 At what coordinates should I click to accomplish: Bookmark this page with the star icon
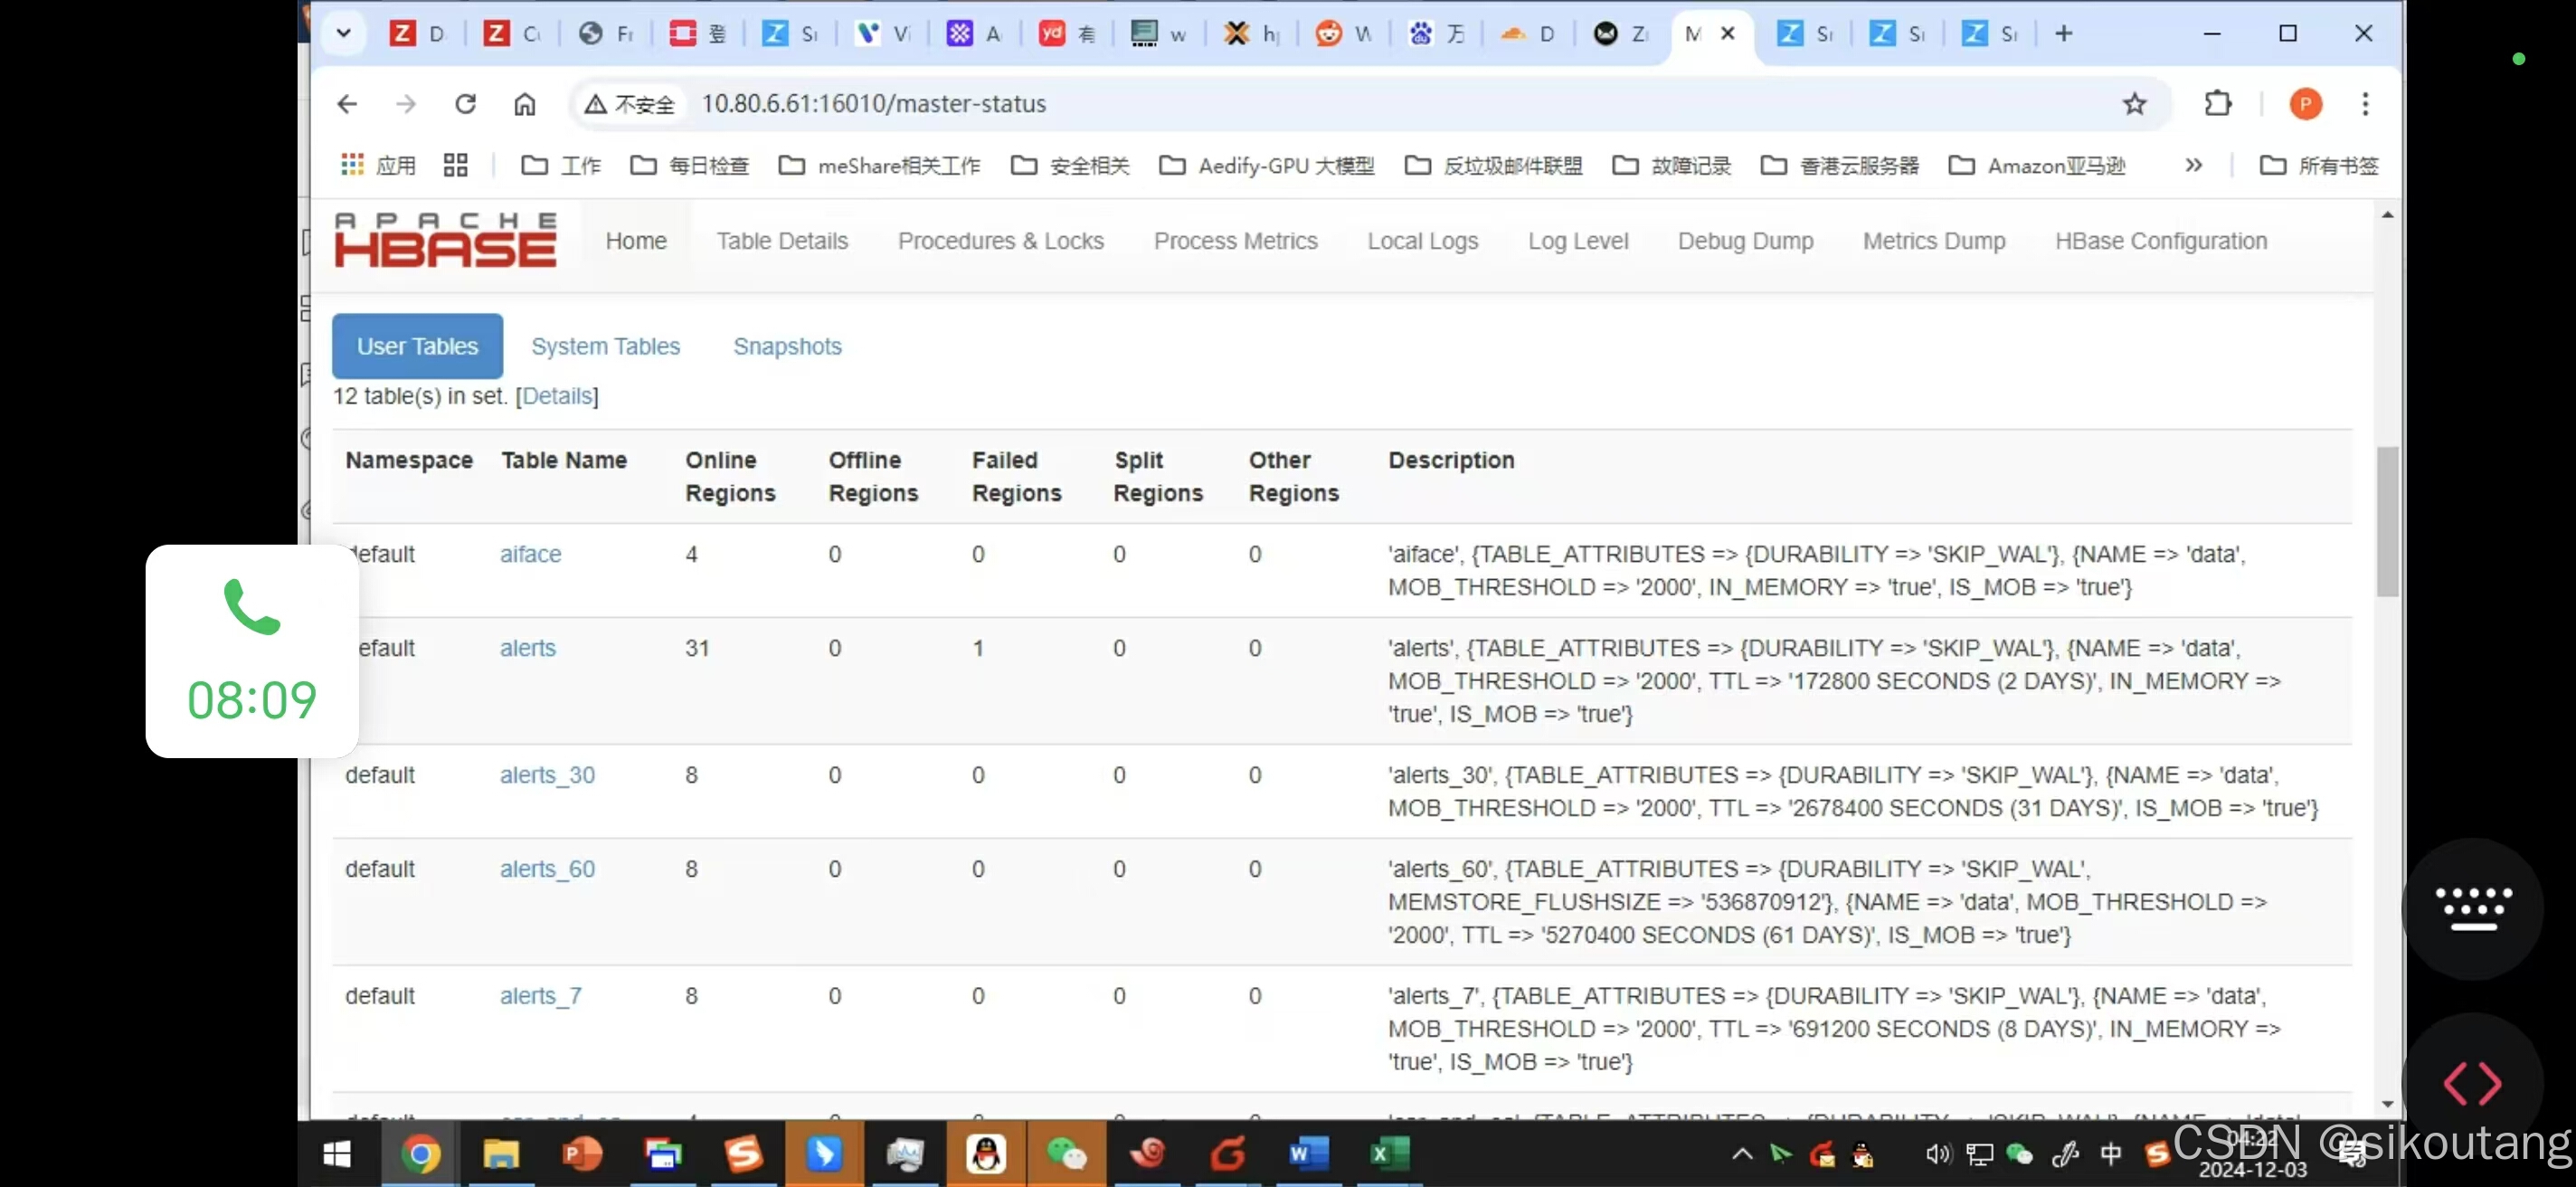click(x=2134, y=104)
